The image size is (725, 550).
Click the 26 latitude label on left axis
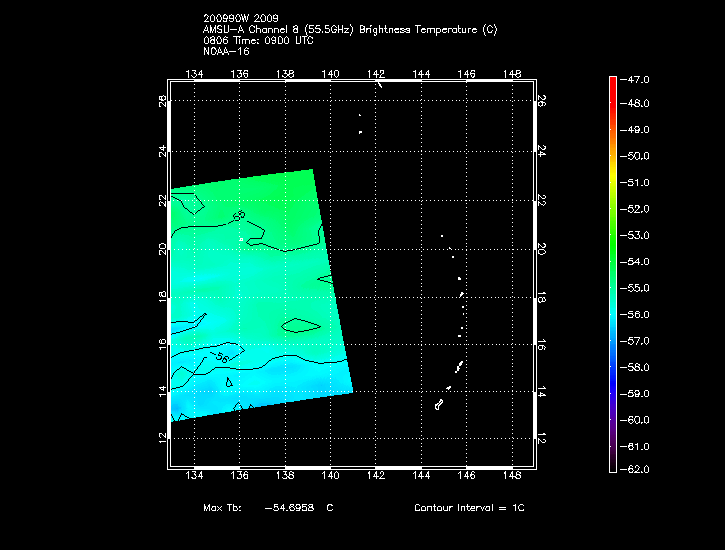click(161, 101)
